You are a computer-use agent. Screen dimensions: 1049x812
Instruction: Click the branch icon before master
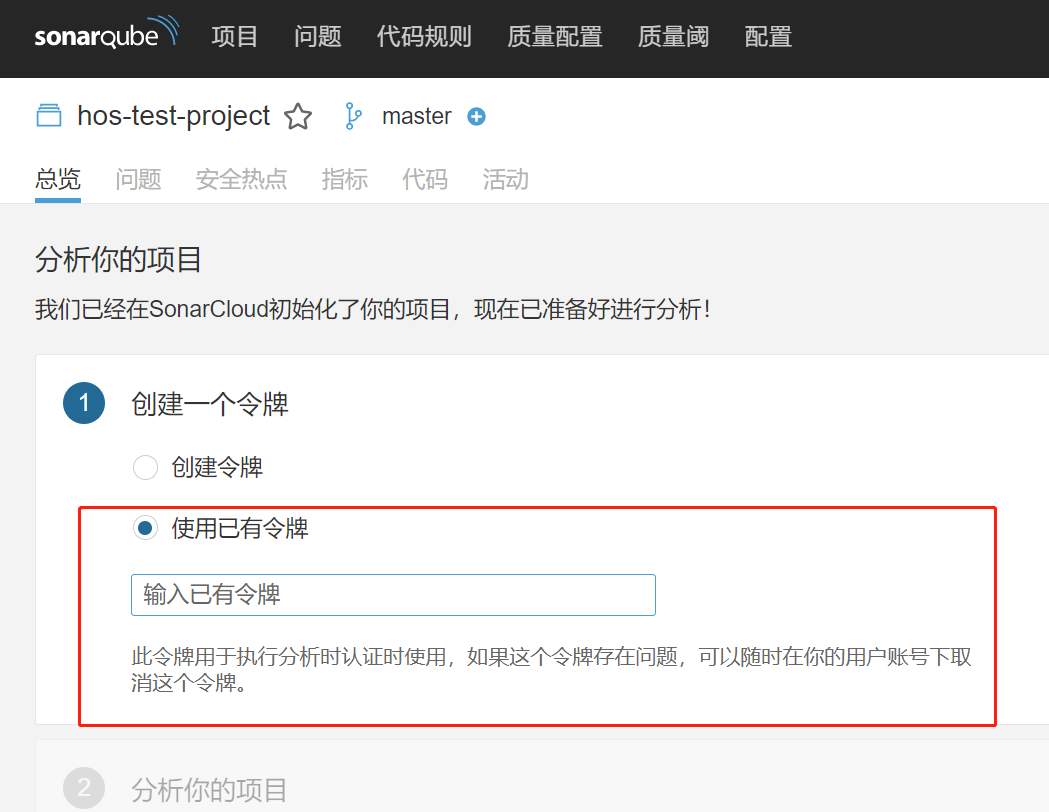[x=353, y=116]
